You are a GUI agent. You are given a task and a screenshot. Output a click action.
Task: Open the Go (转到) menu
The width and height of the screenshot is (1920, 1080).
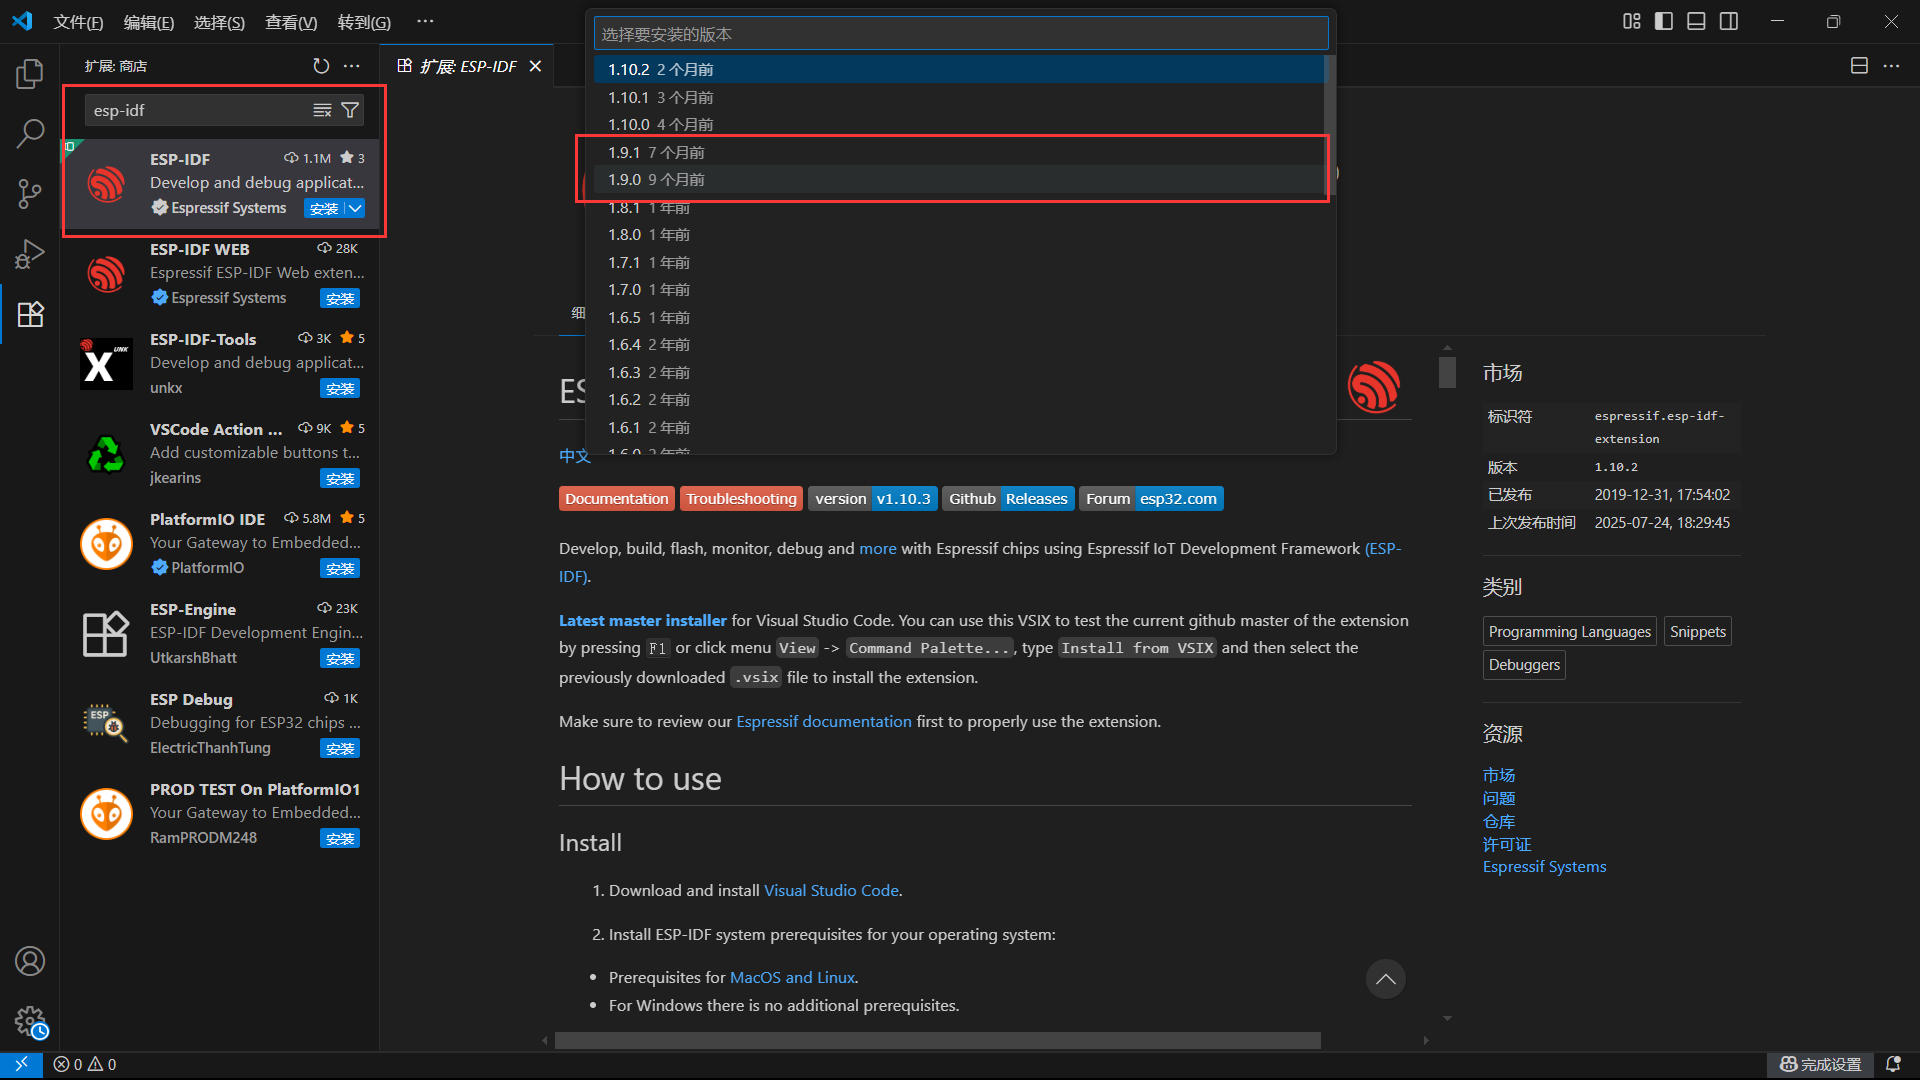364,22
